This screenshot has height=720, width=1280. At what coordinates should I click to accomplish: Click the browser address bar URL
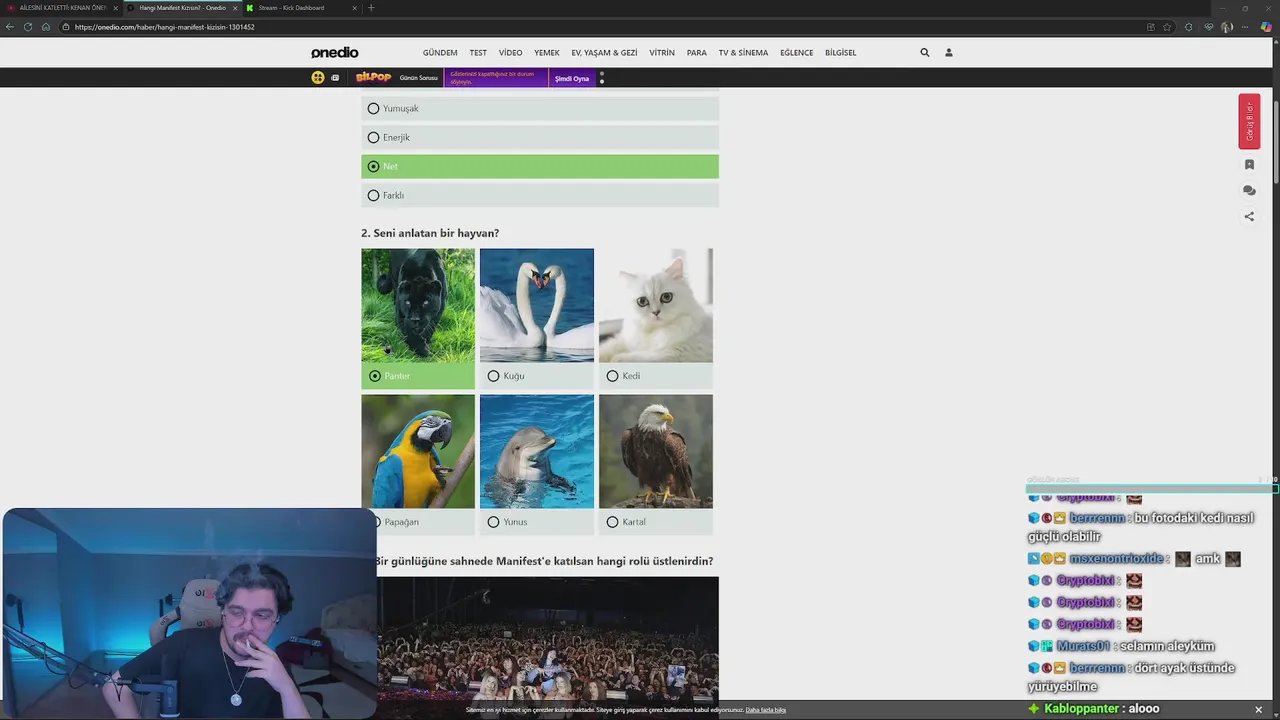[165, 27]
